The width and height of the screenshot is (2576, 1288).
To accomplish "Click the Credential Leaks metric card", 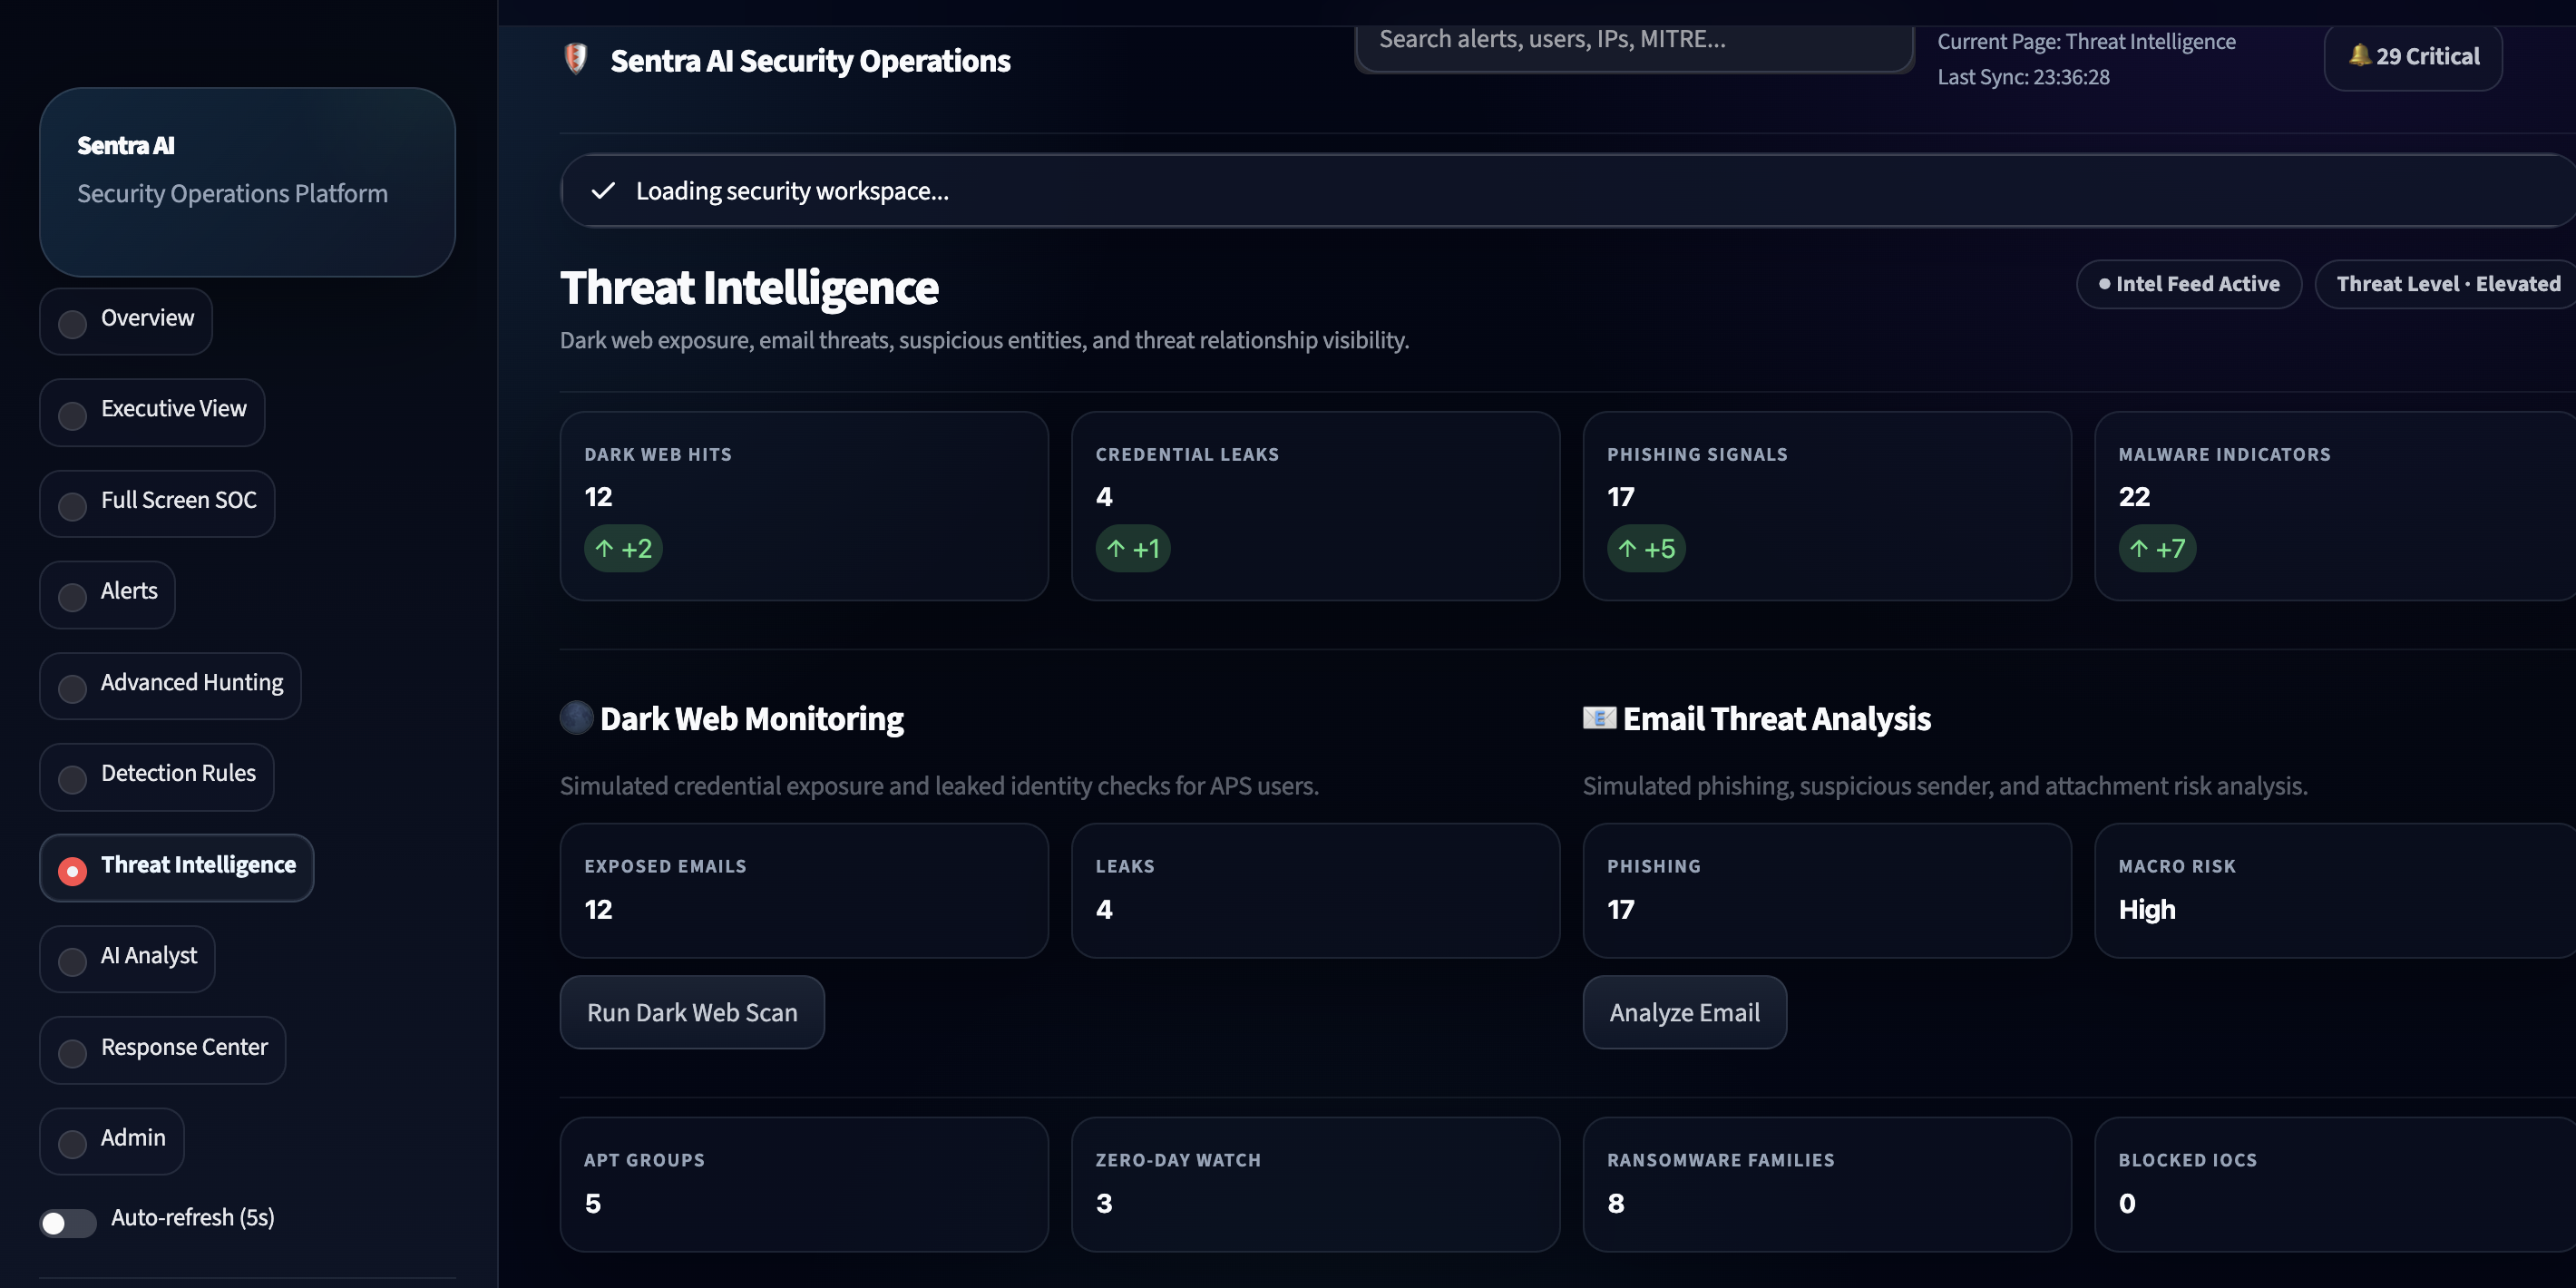I will [x=1315, y=506].
